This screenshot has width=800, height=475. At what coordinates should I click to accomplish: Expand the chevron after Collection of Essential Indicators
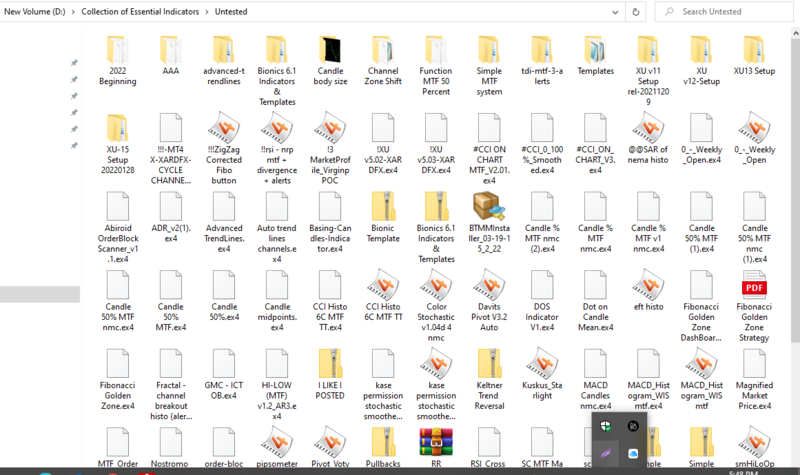click(207, 12)
